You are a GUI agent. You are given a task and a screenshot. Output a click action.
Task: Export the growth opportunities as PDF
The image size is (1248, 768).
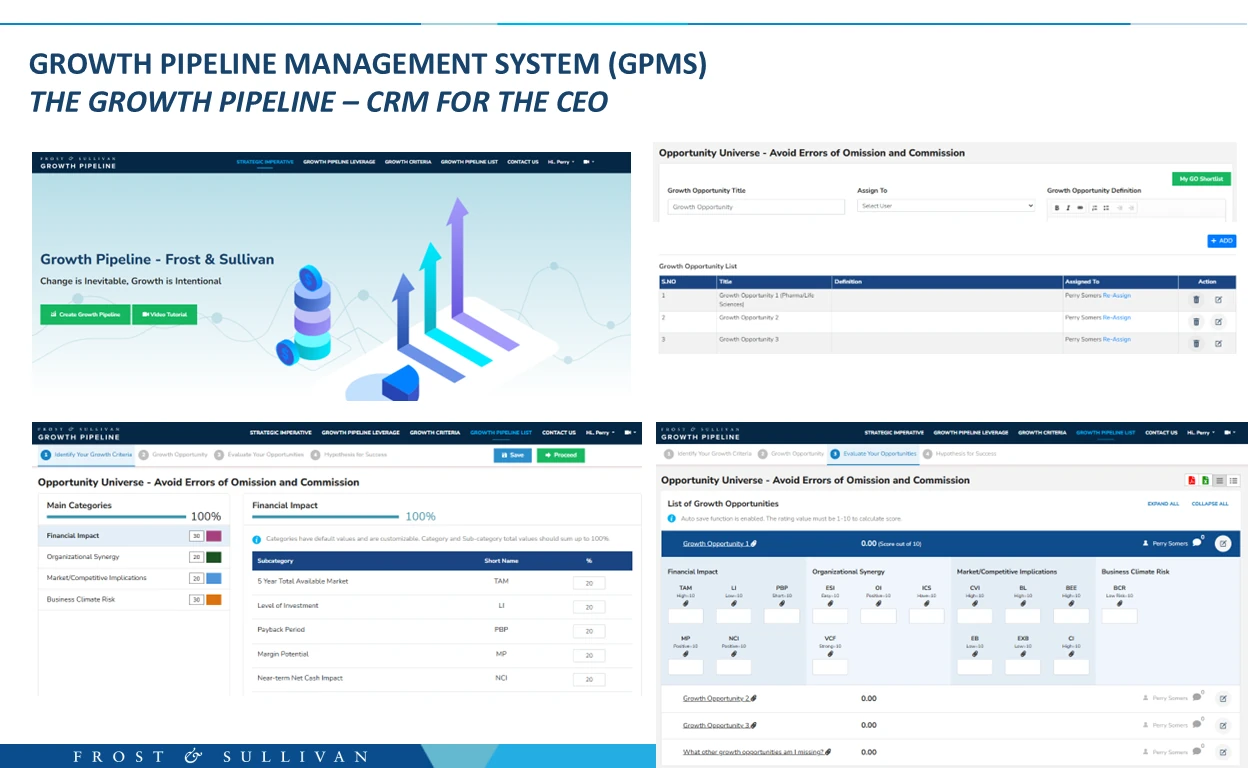[1191, 480]
